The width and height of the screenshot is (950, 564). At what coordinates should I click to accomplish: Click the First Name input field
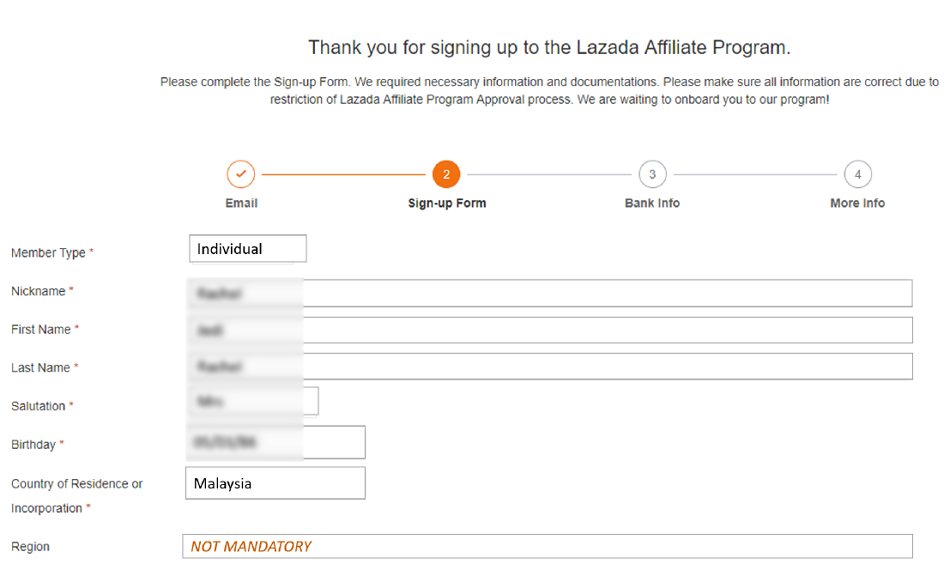550,330
